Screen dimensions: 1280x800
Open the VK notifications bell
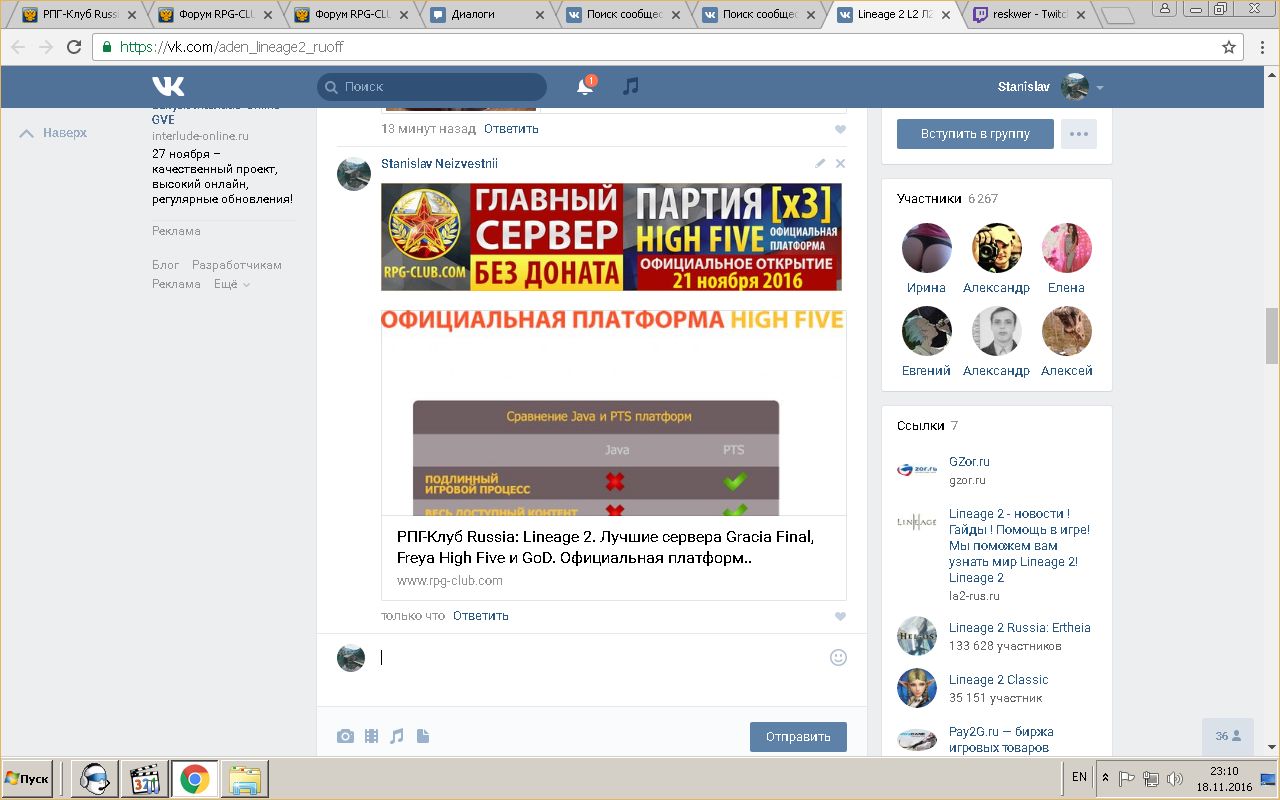585,87
